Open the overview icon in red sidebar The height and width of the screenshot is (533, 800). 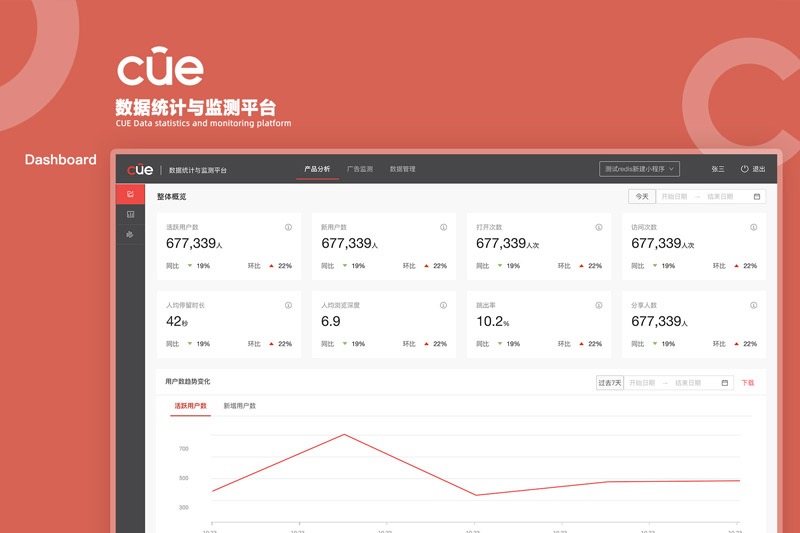click(x=131, y=194)
